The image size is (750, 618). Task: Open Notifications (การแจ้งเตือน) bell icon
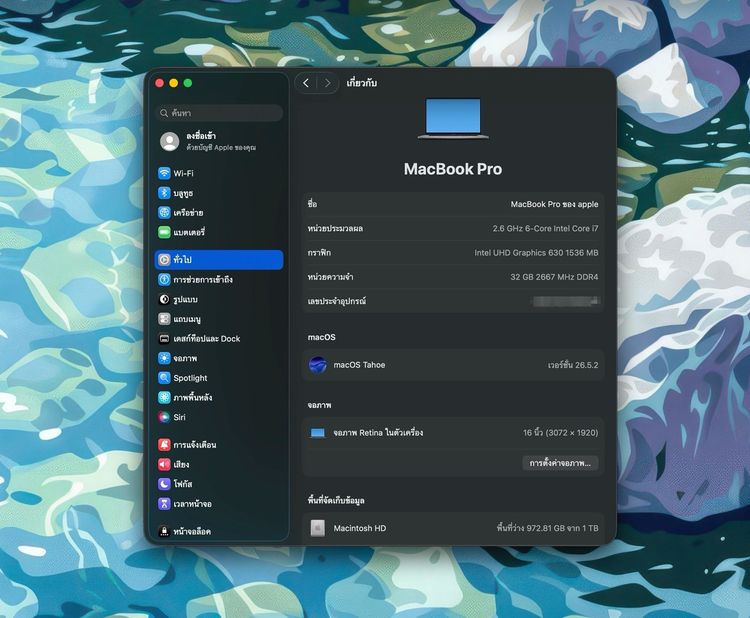164,445
